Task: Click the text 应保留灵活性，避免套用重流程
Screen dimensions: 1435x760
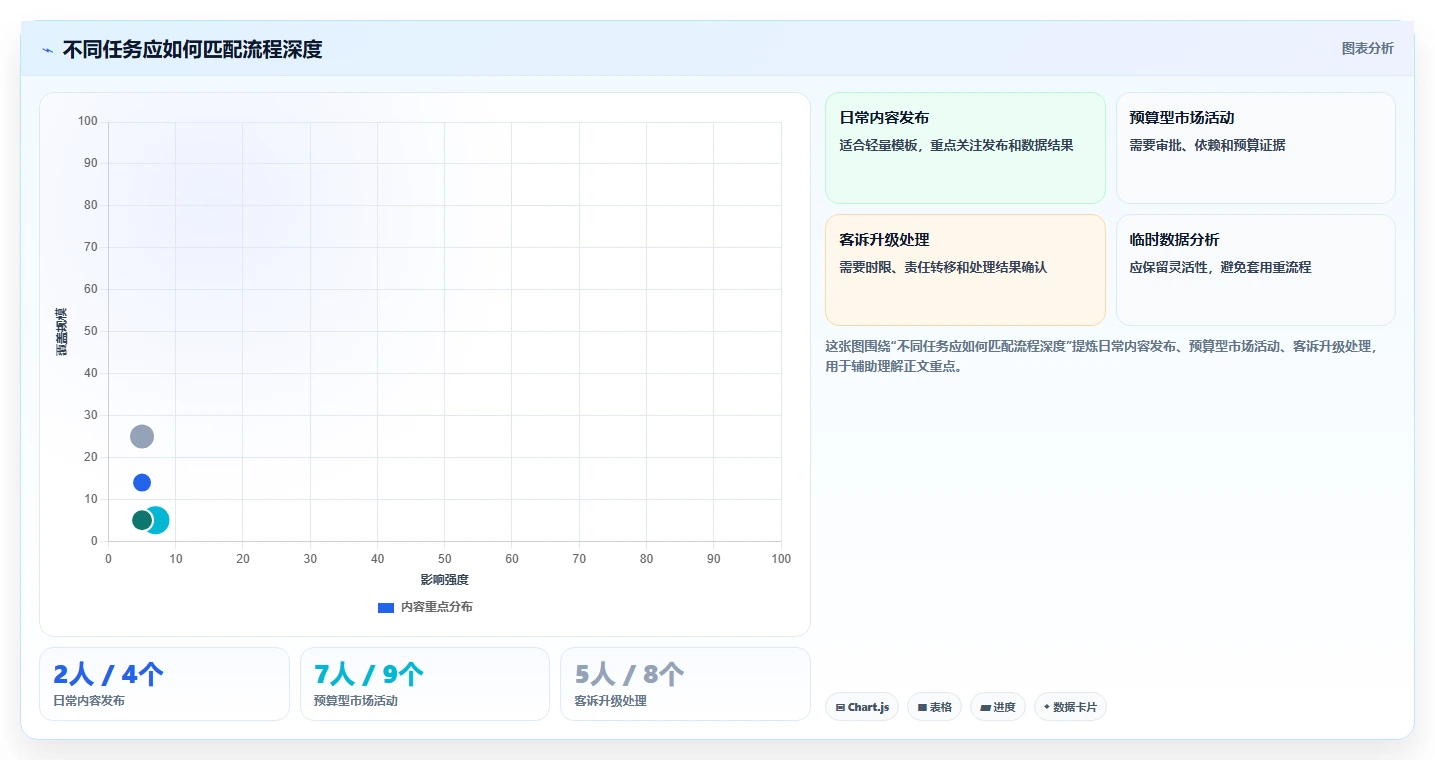Action: [1220, 267]
